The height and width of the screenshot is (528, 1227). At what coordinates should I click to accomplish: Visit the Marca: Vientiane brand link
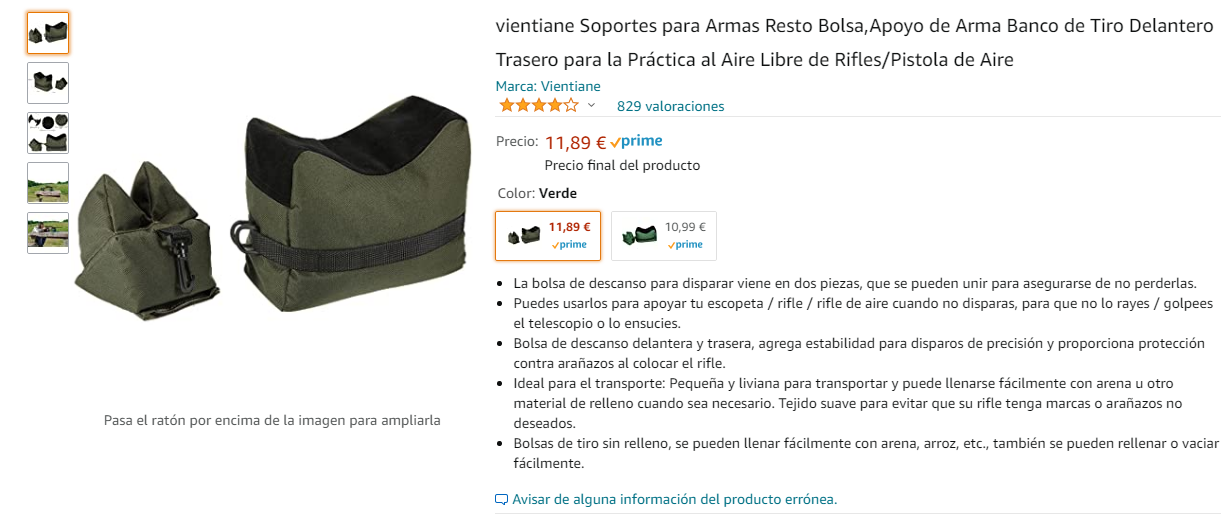pos(548,86)
